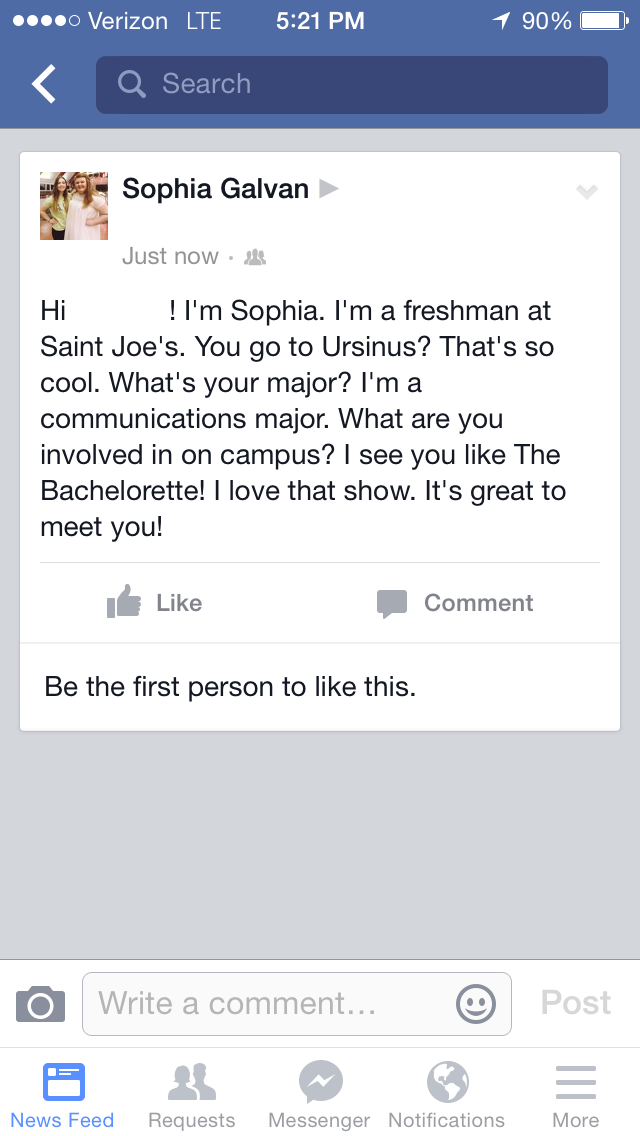Viewport: 640px width, 1136px height.
Task: Tap the search magnifier icon
Action: tap(131, 84)
